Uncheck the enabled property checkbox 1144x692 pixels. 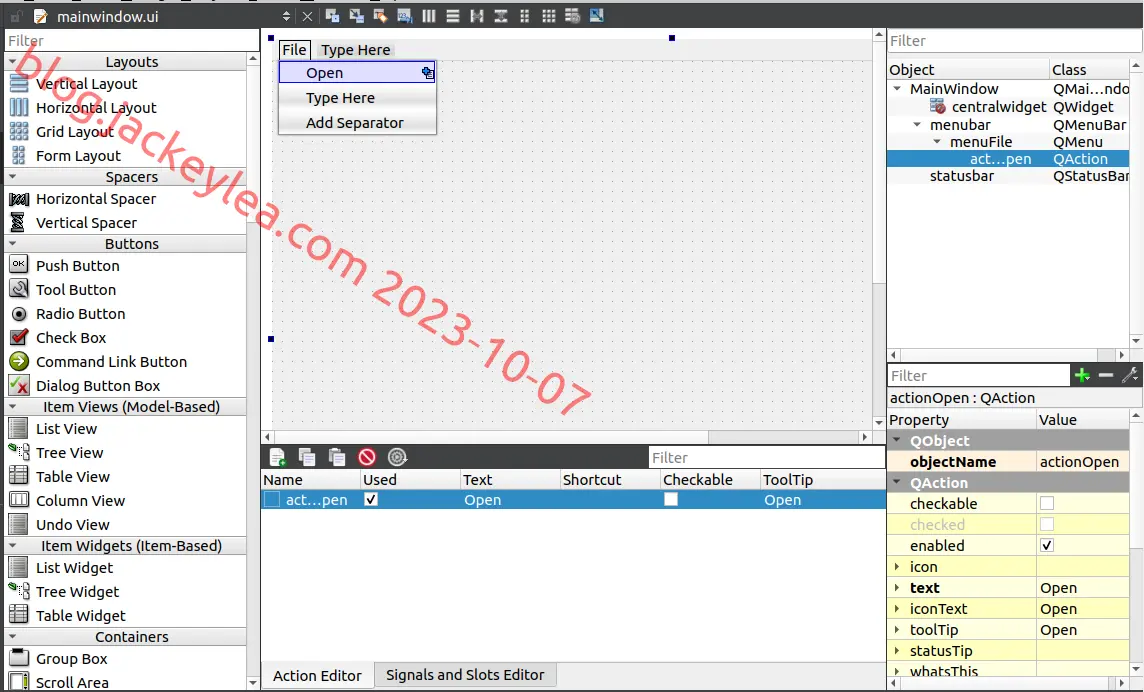1046,545
